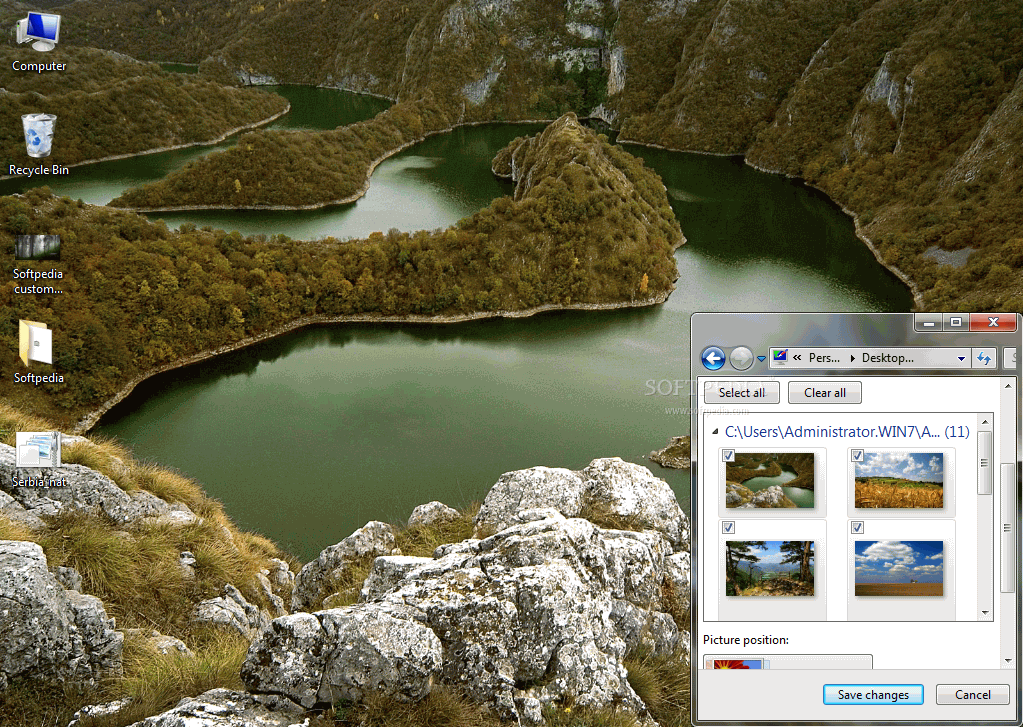
Task: Click the outer window scroll down arrow
Action: point(1008,661)
